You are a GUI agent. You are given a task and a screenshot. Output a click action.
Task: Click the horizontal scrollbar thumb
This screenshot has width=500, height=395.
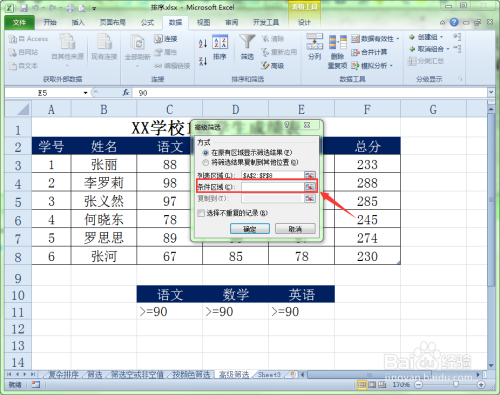pos(369,375)
